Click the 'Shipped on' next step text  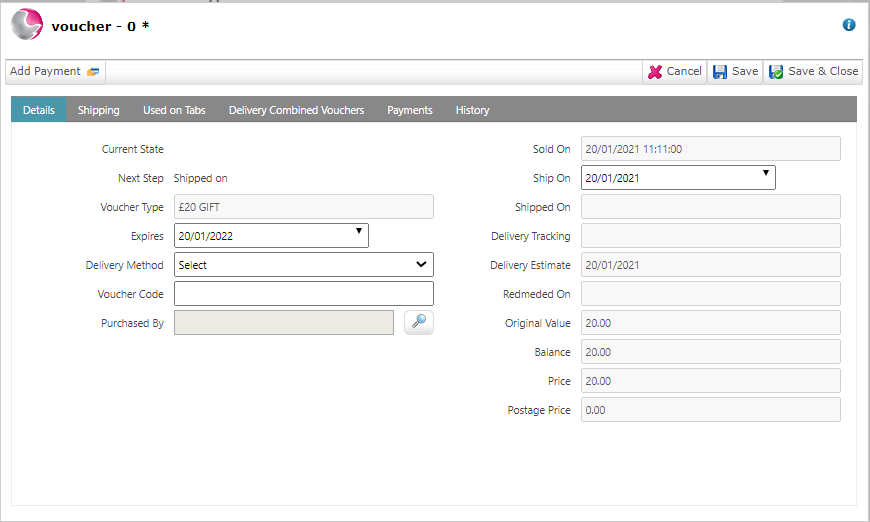coord(200,178)
